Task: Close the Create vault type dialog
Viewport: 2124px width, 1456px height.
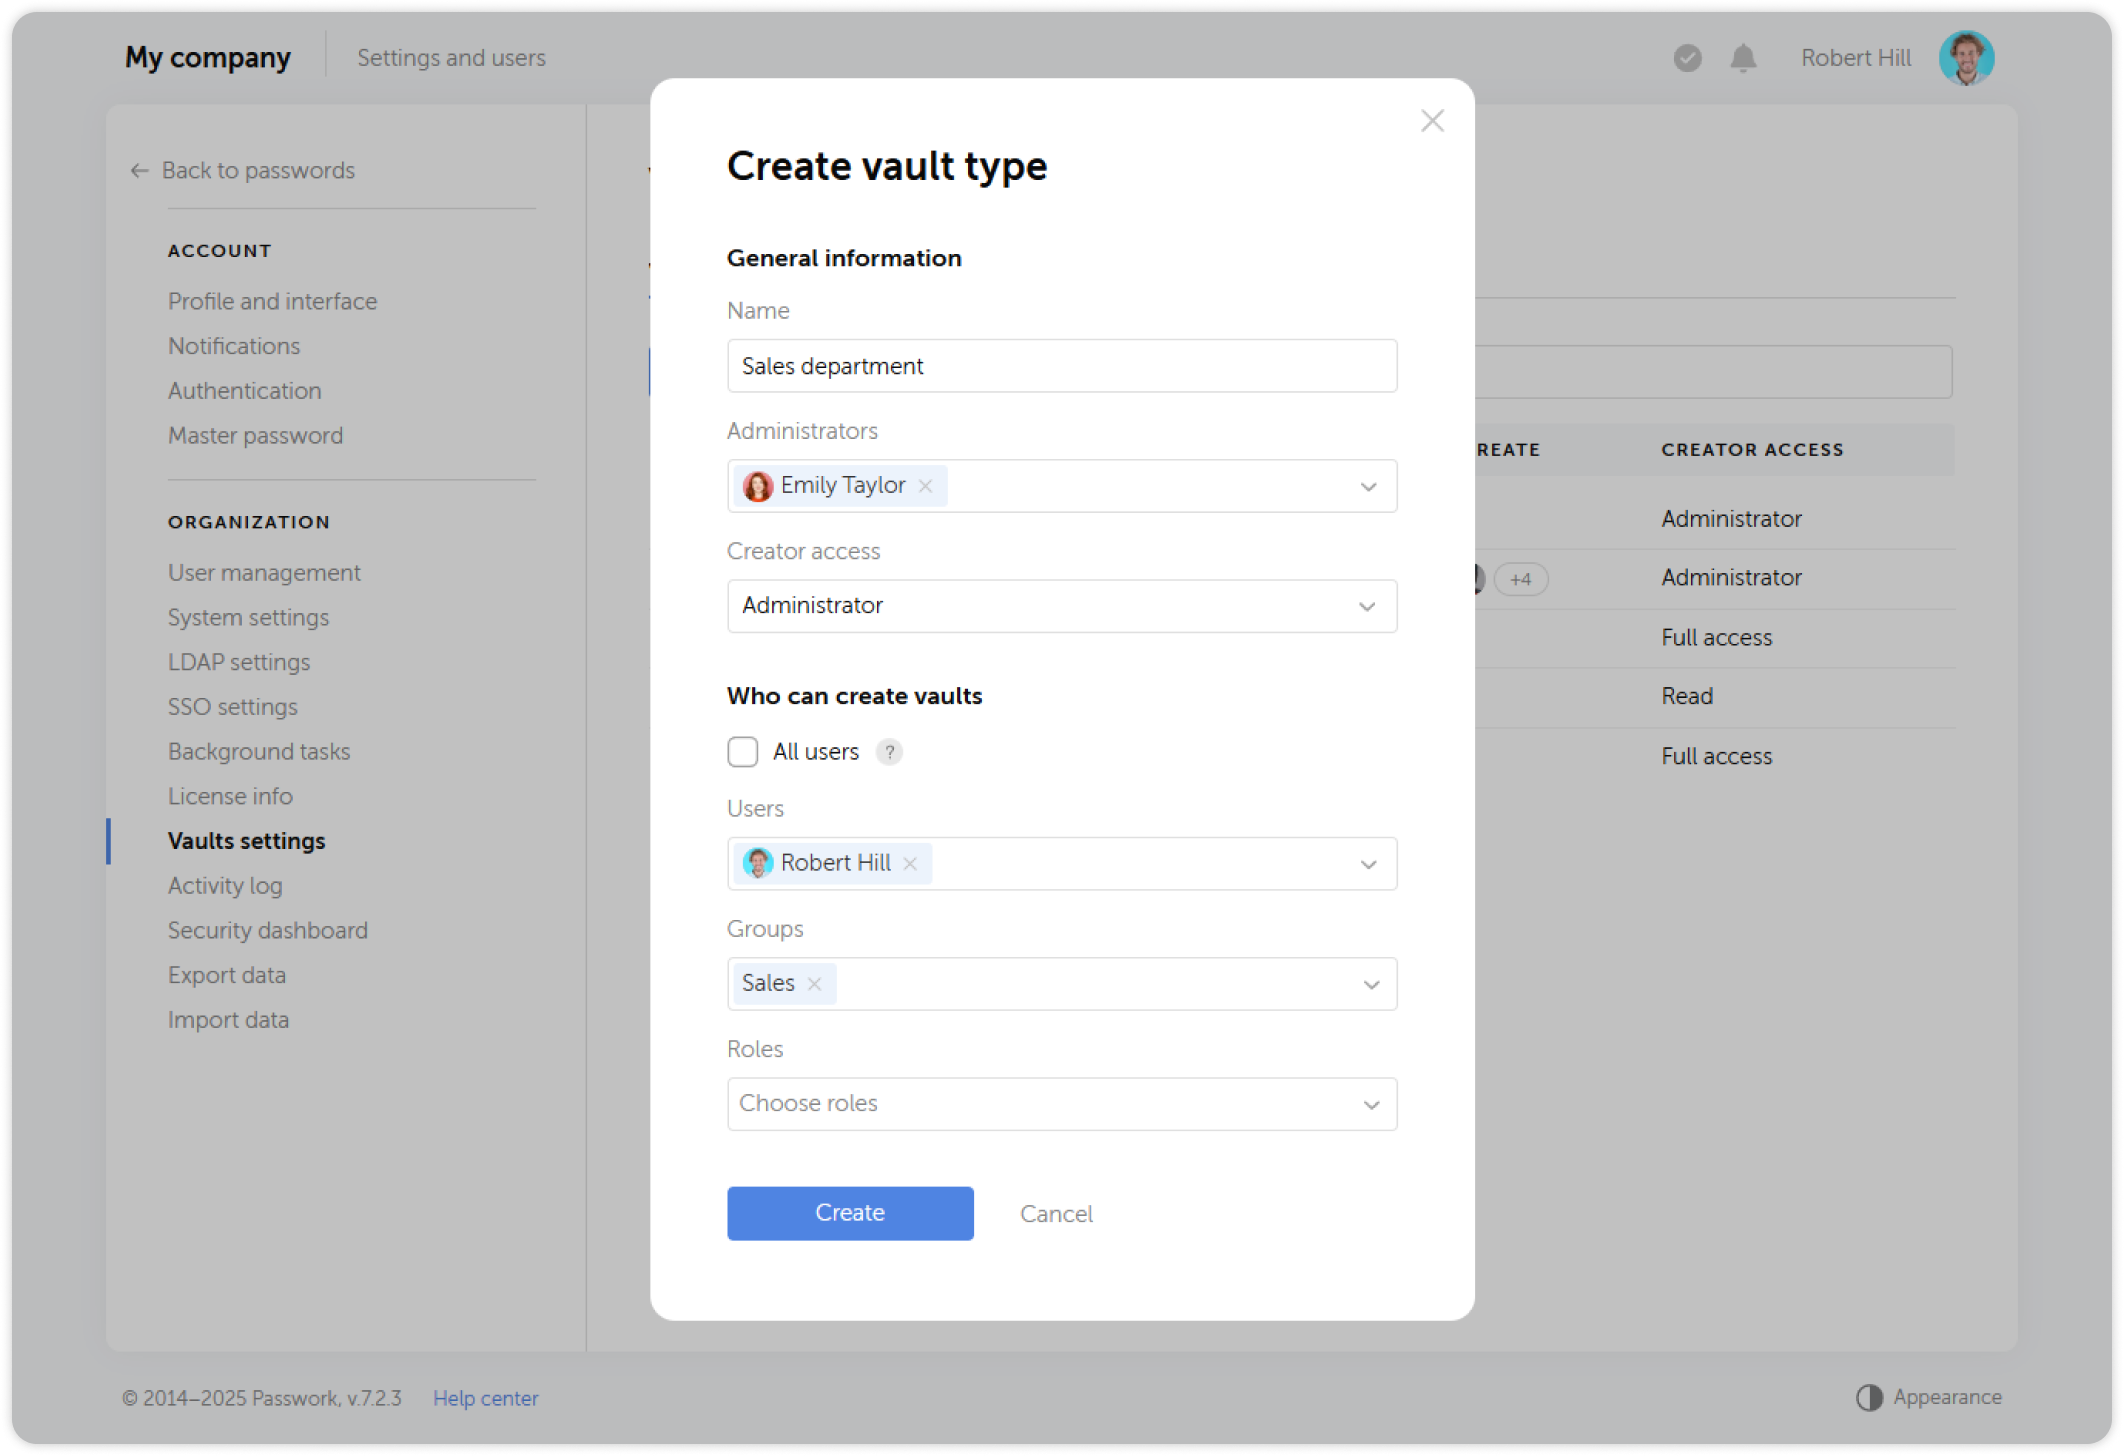Action: (1432, 120)
